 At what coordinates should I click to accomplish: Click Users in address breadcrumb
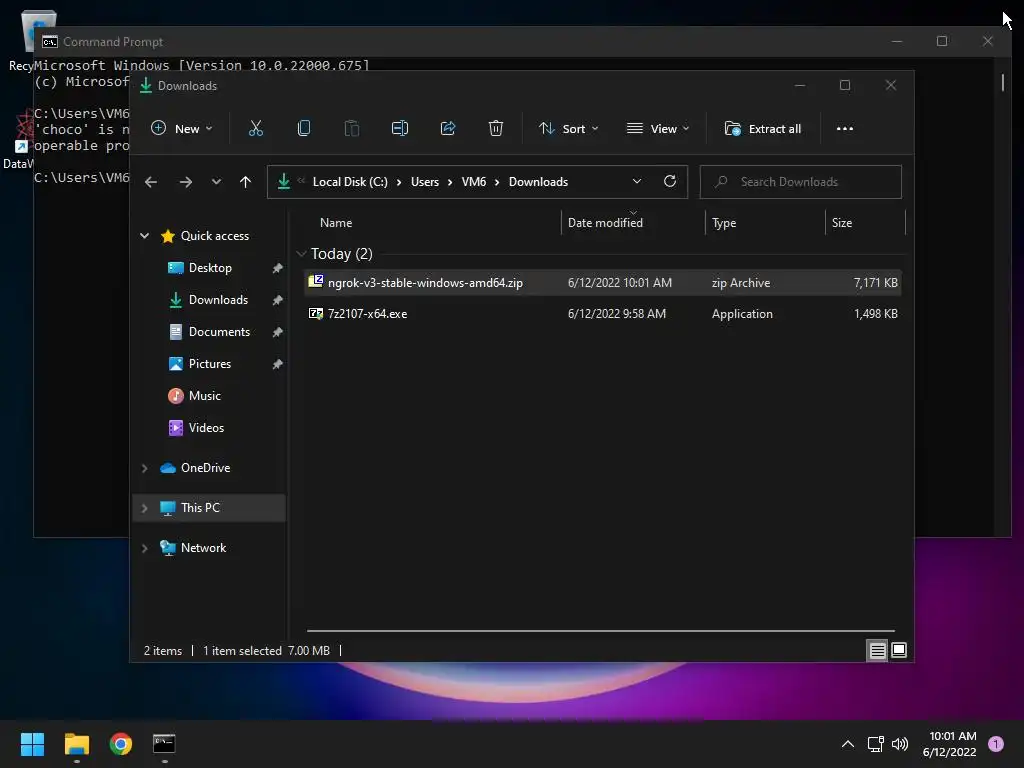click(x=424, y=182)
